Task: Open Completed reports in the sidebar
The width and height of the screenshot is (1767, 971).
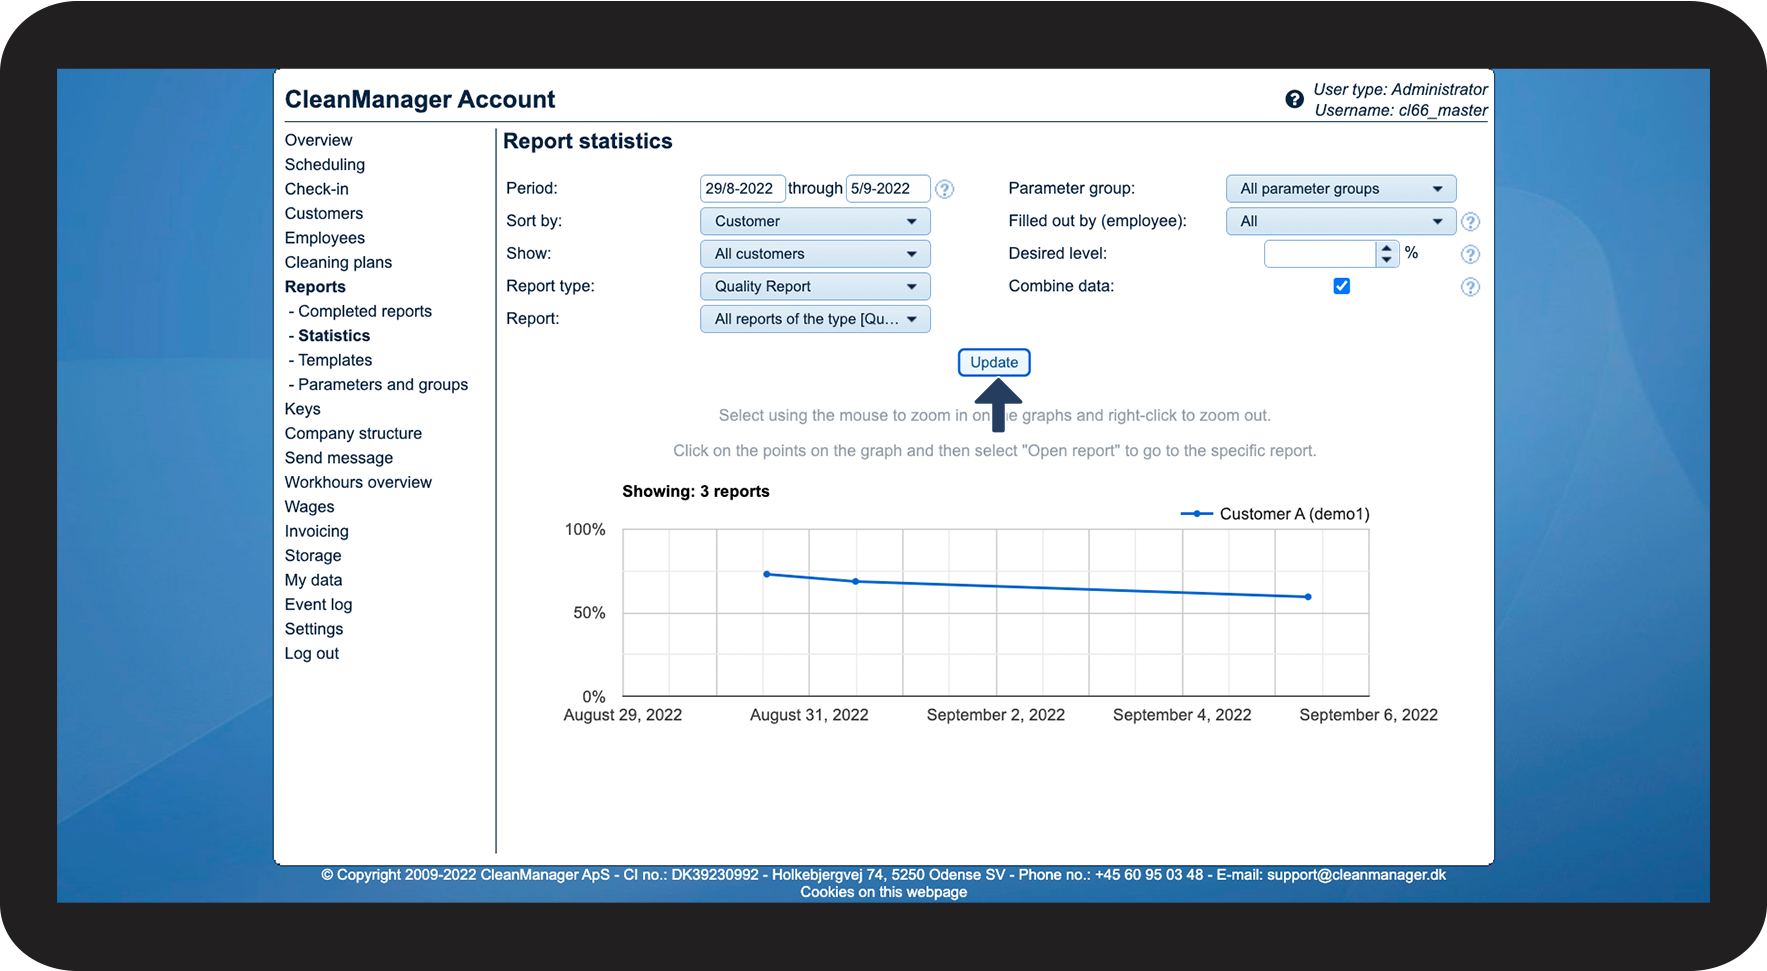Action: [364, 311]
